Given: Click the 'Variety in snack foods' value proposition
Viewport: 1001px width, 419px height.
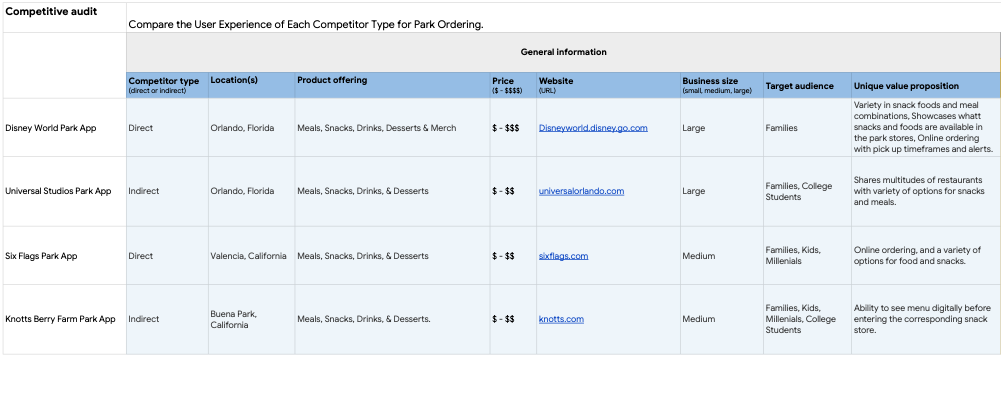Looking at the screenshot, I should coord(926,128).
